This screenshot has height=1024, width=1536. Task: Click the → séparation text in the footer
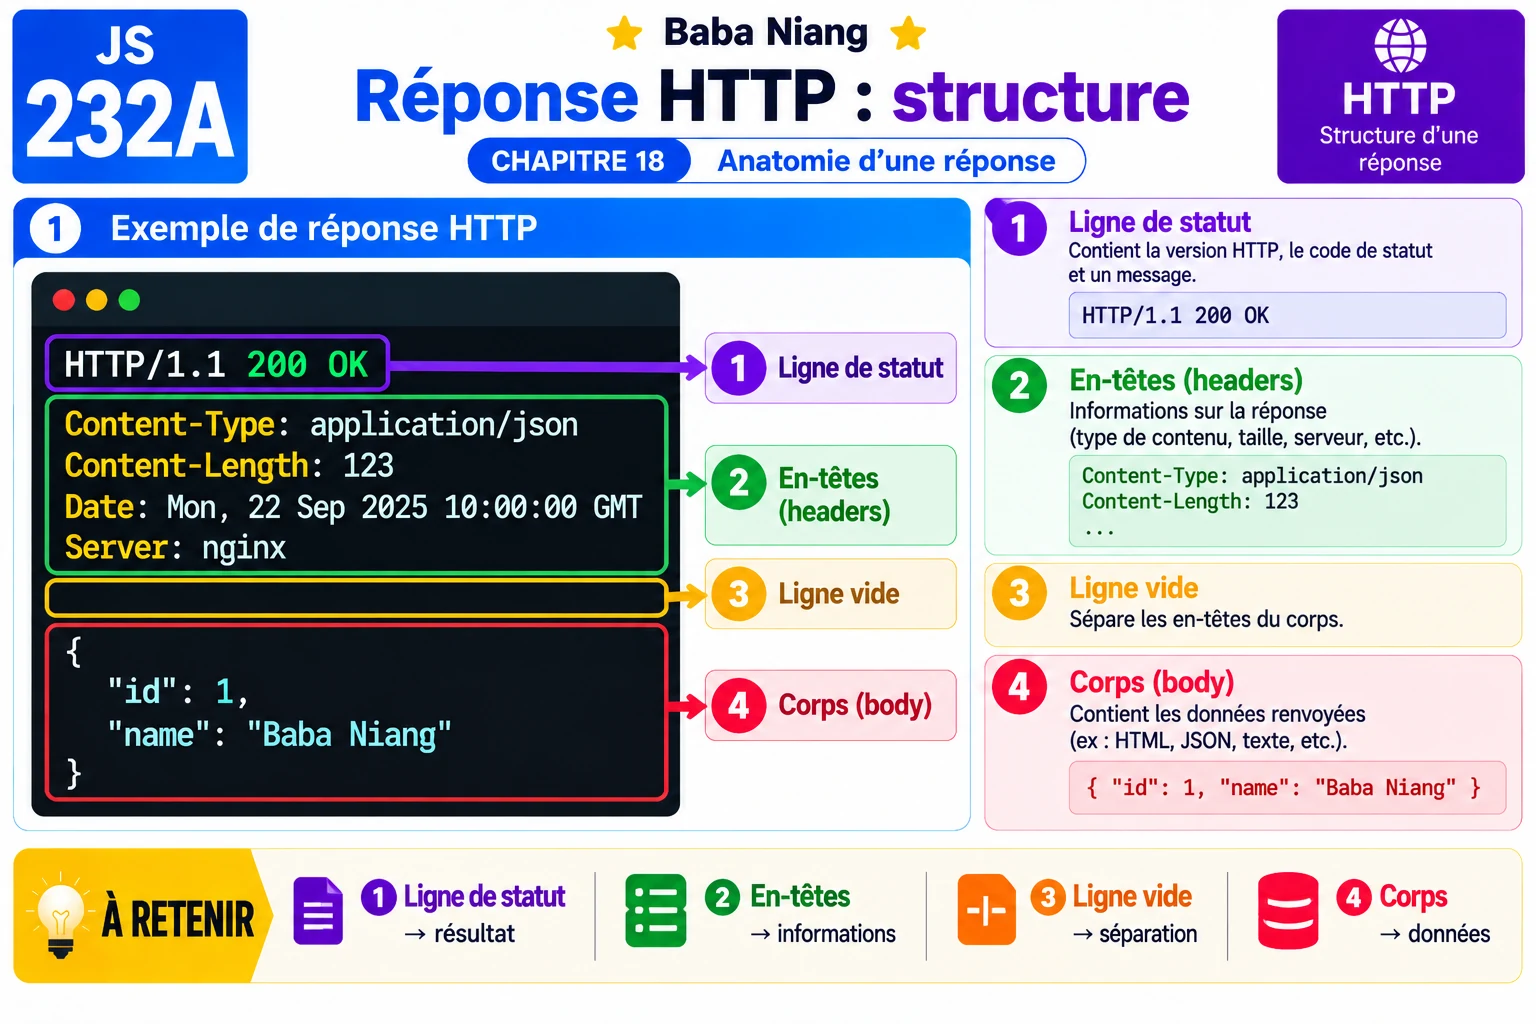pyautogui.click(x=1135, y=934)
